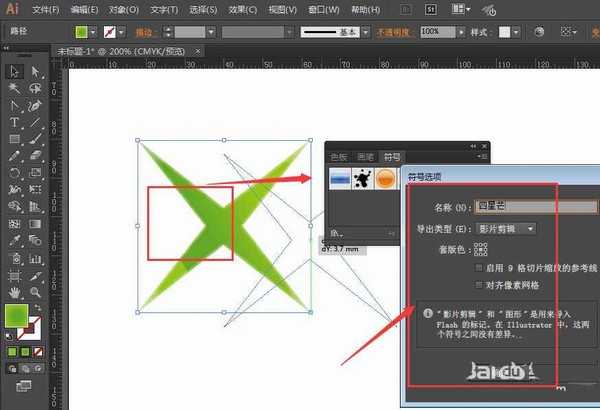This screenshot has height=410, width=600.
Task: Open the export type 影片剪辑 dropdown
Action: (506, 228)
